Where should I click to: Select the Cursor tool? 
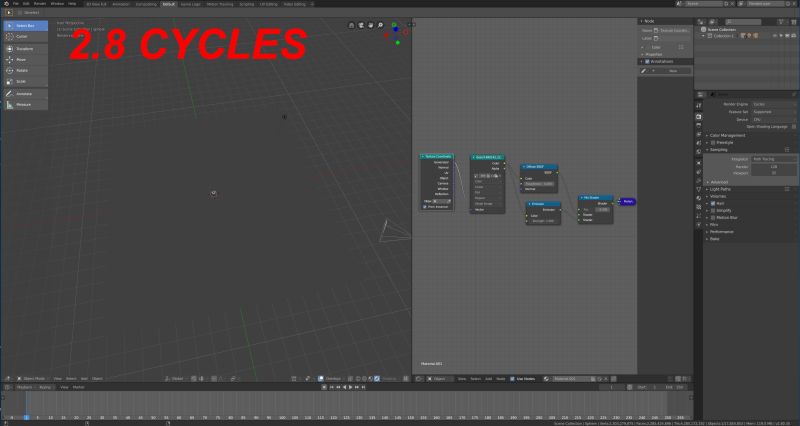pos(26,37)
